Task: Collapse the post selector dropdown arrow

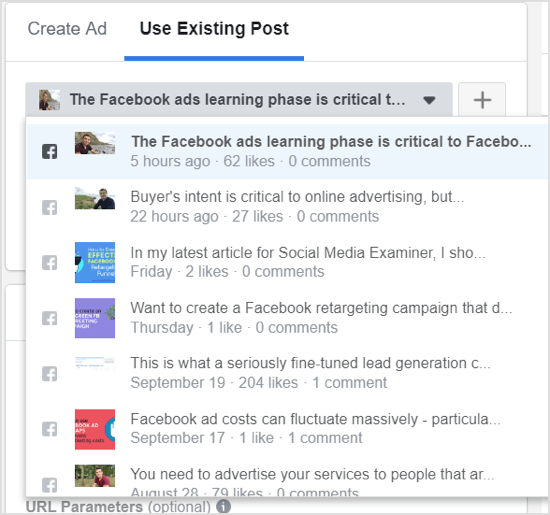Action: pos(429,100)
